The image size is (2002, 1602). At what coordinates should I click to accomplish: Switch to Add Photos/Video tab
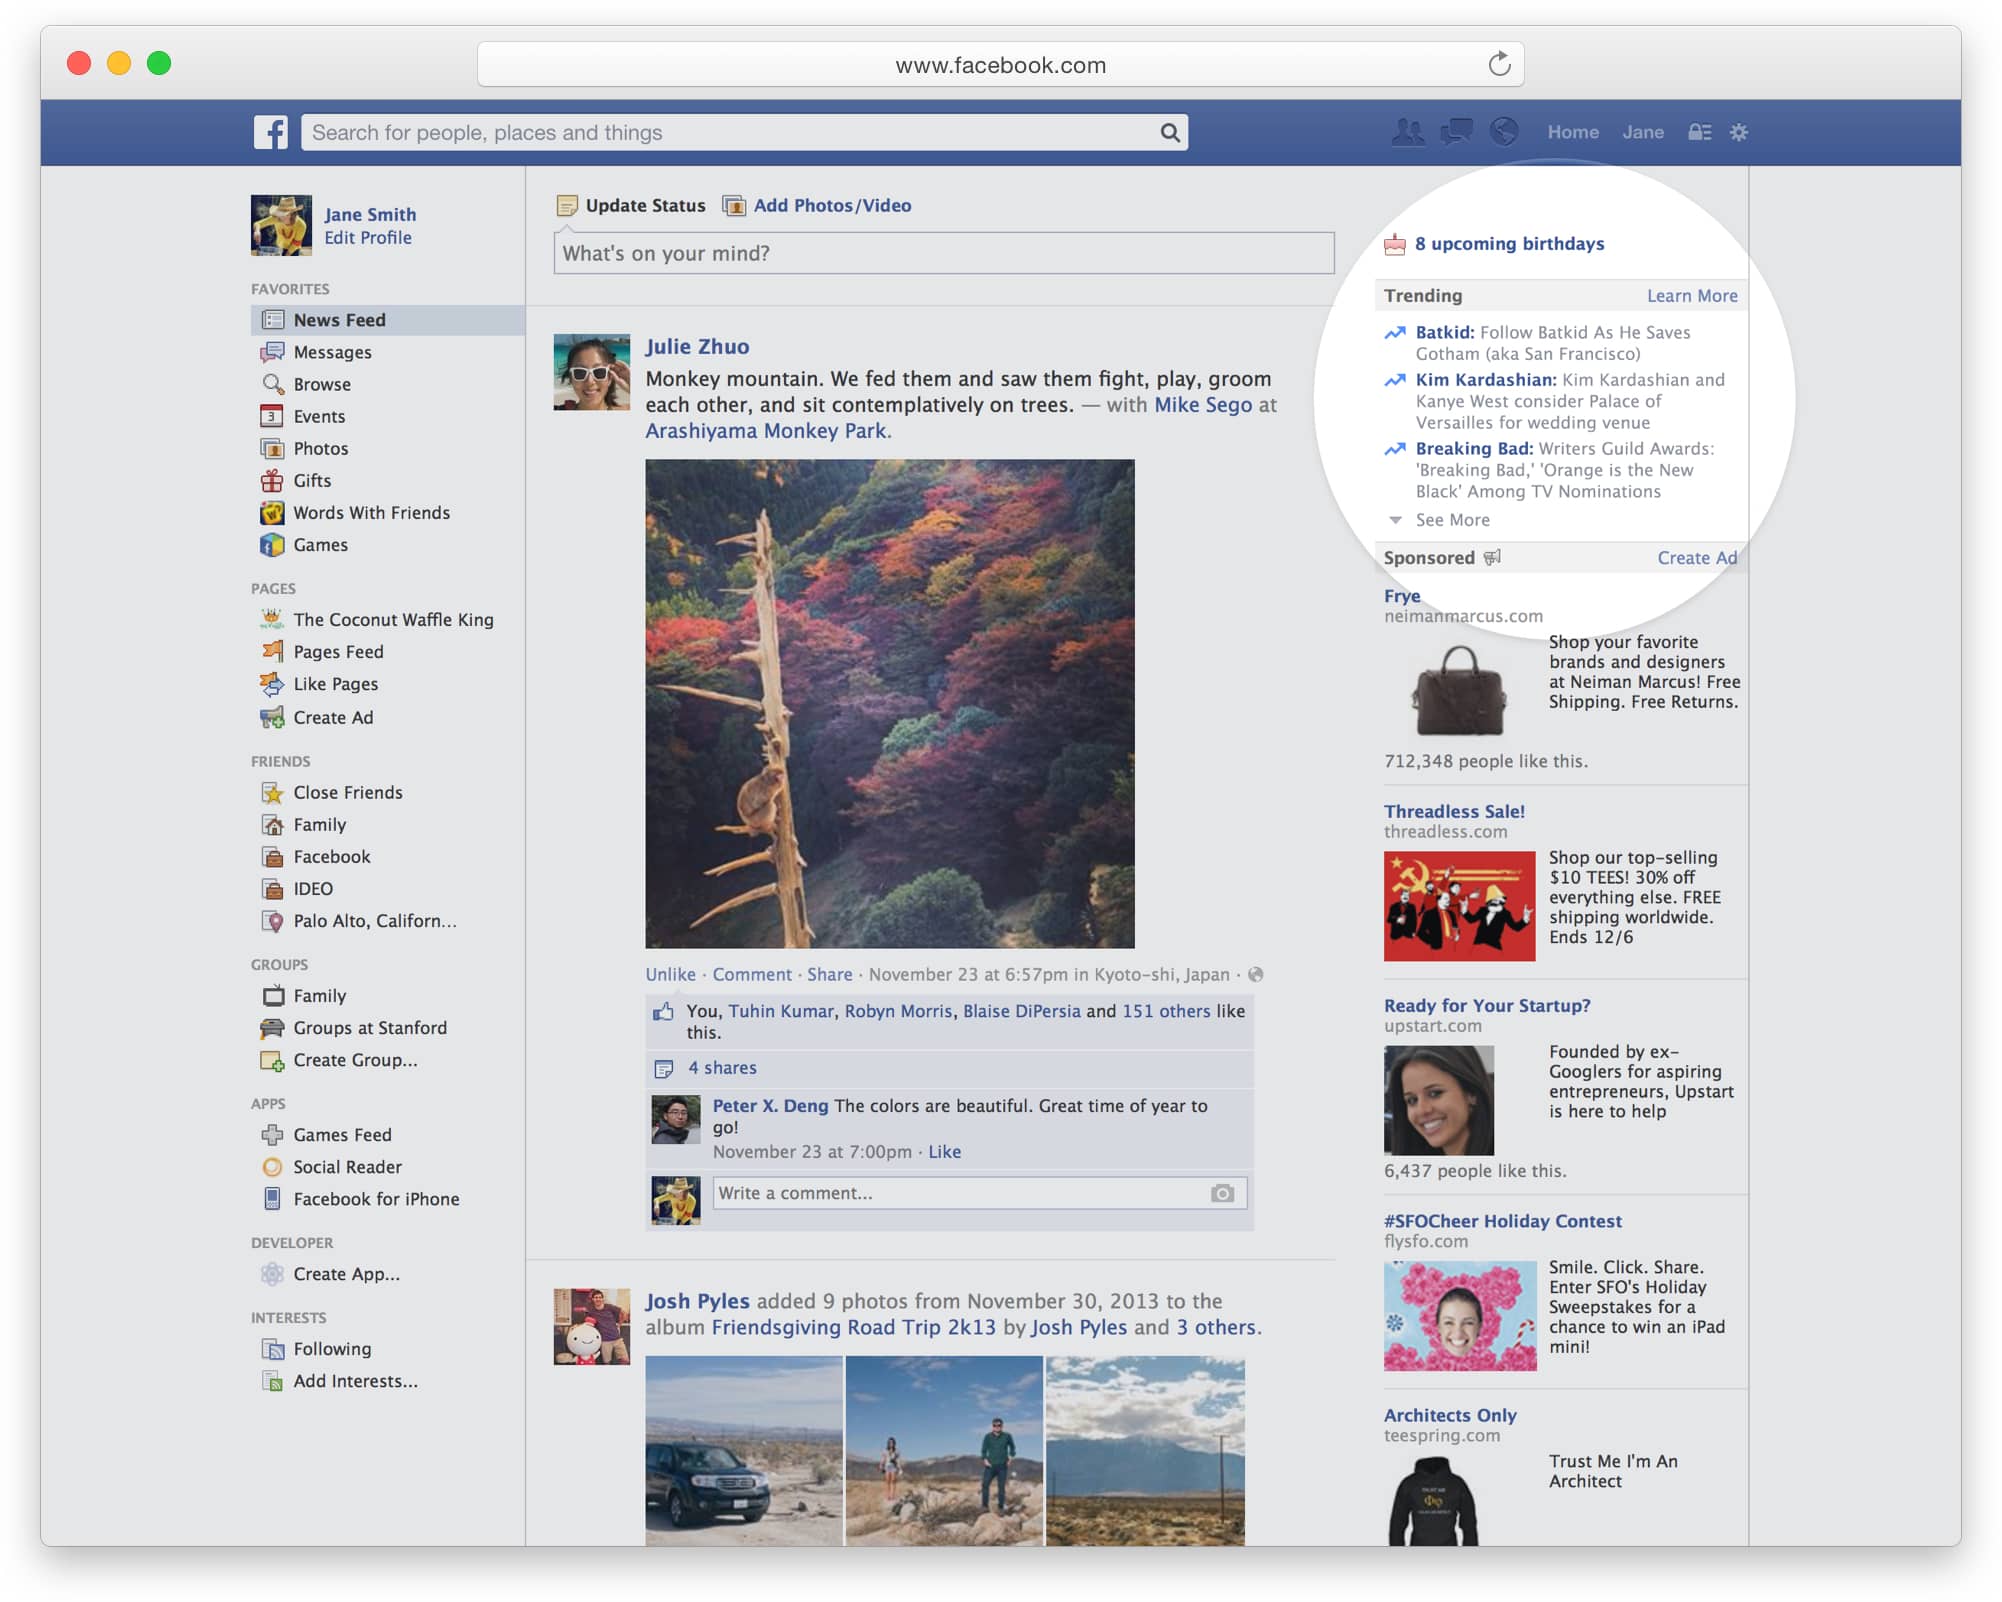click(831, 205)
